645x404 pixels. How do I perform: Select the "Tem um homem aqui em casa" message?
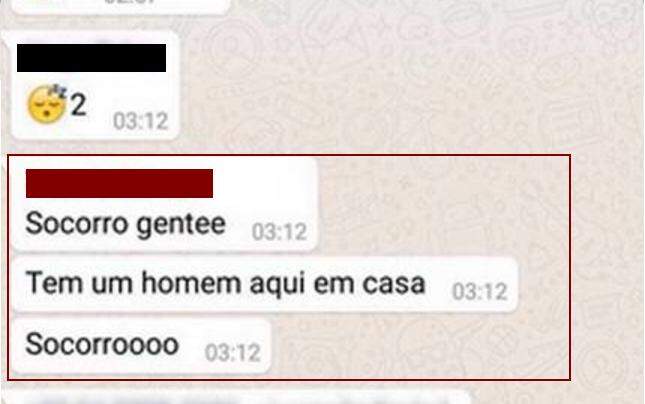(225, 284)
